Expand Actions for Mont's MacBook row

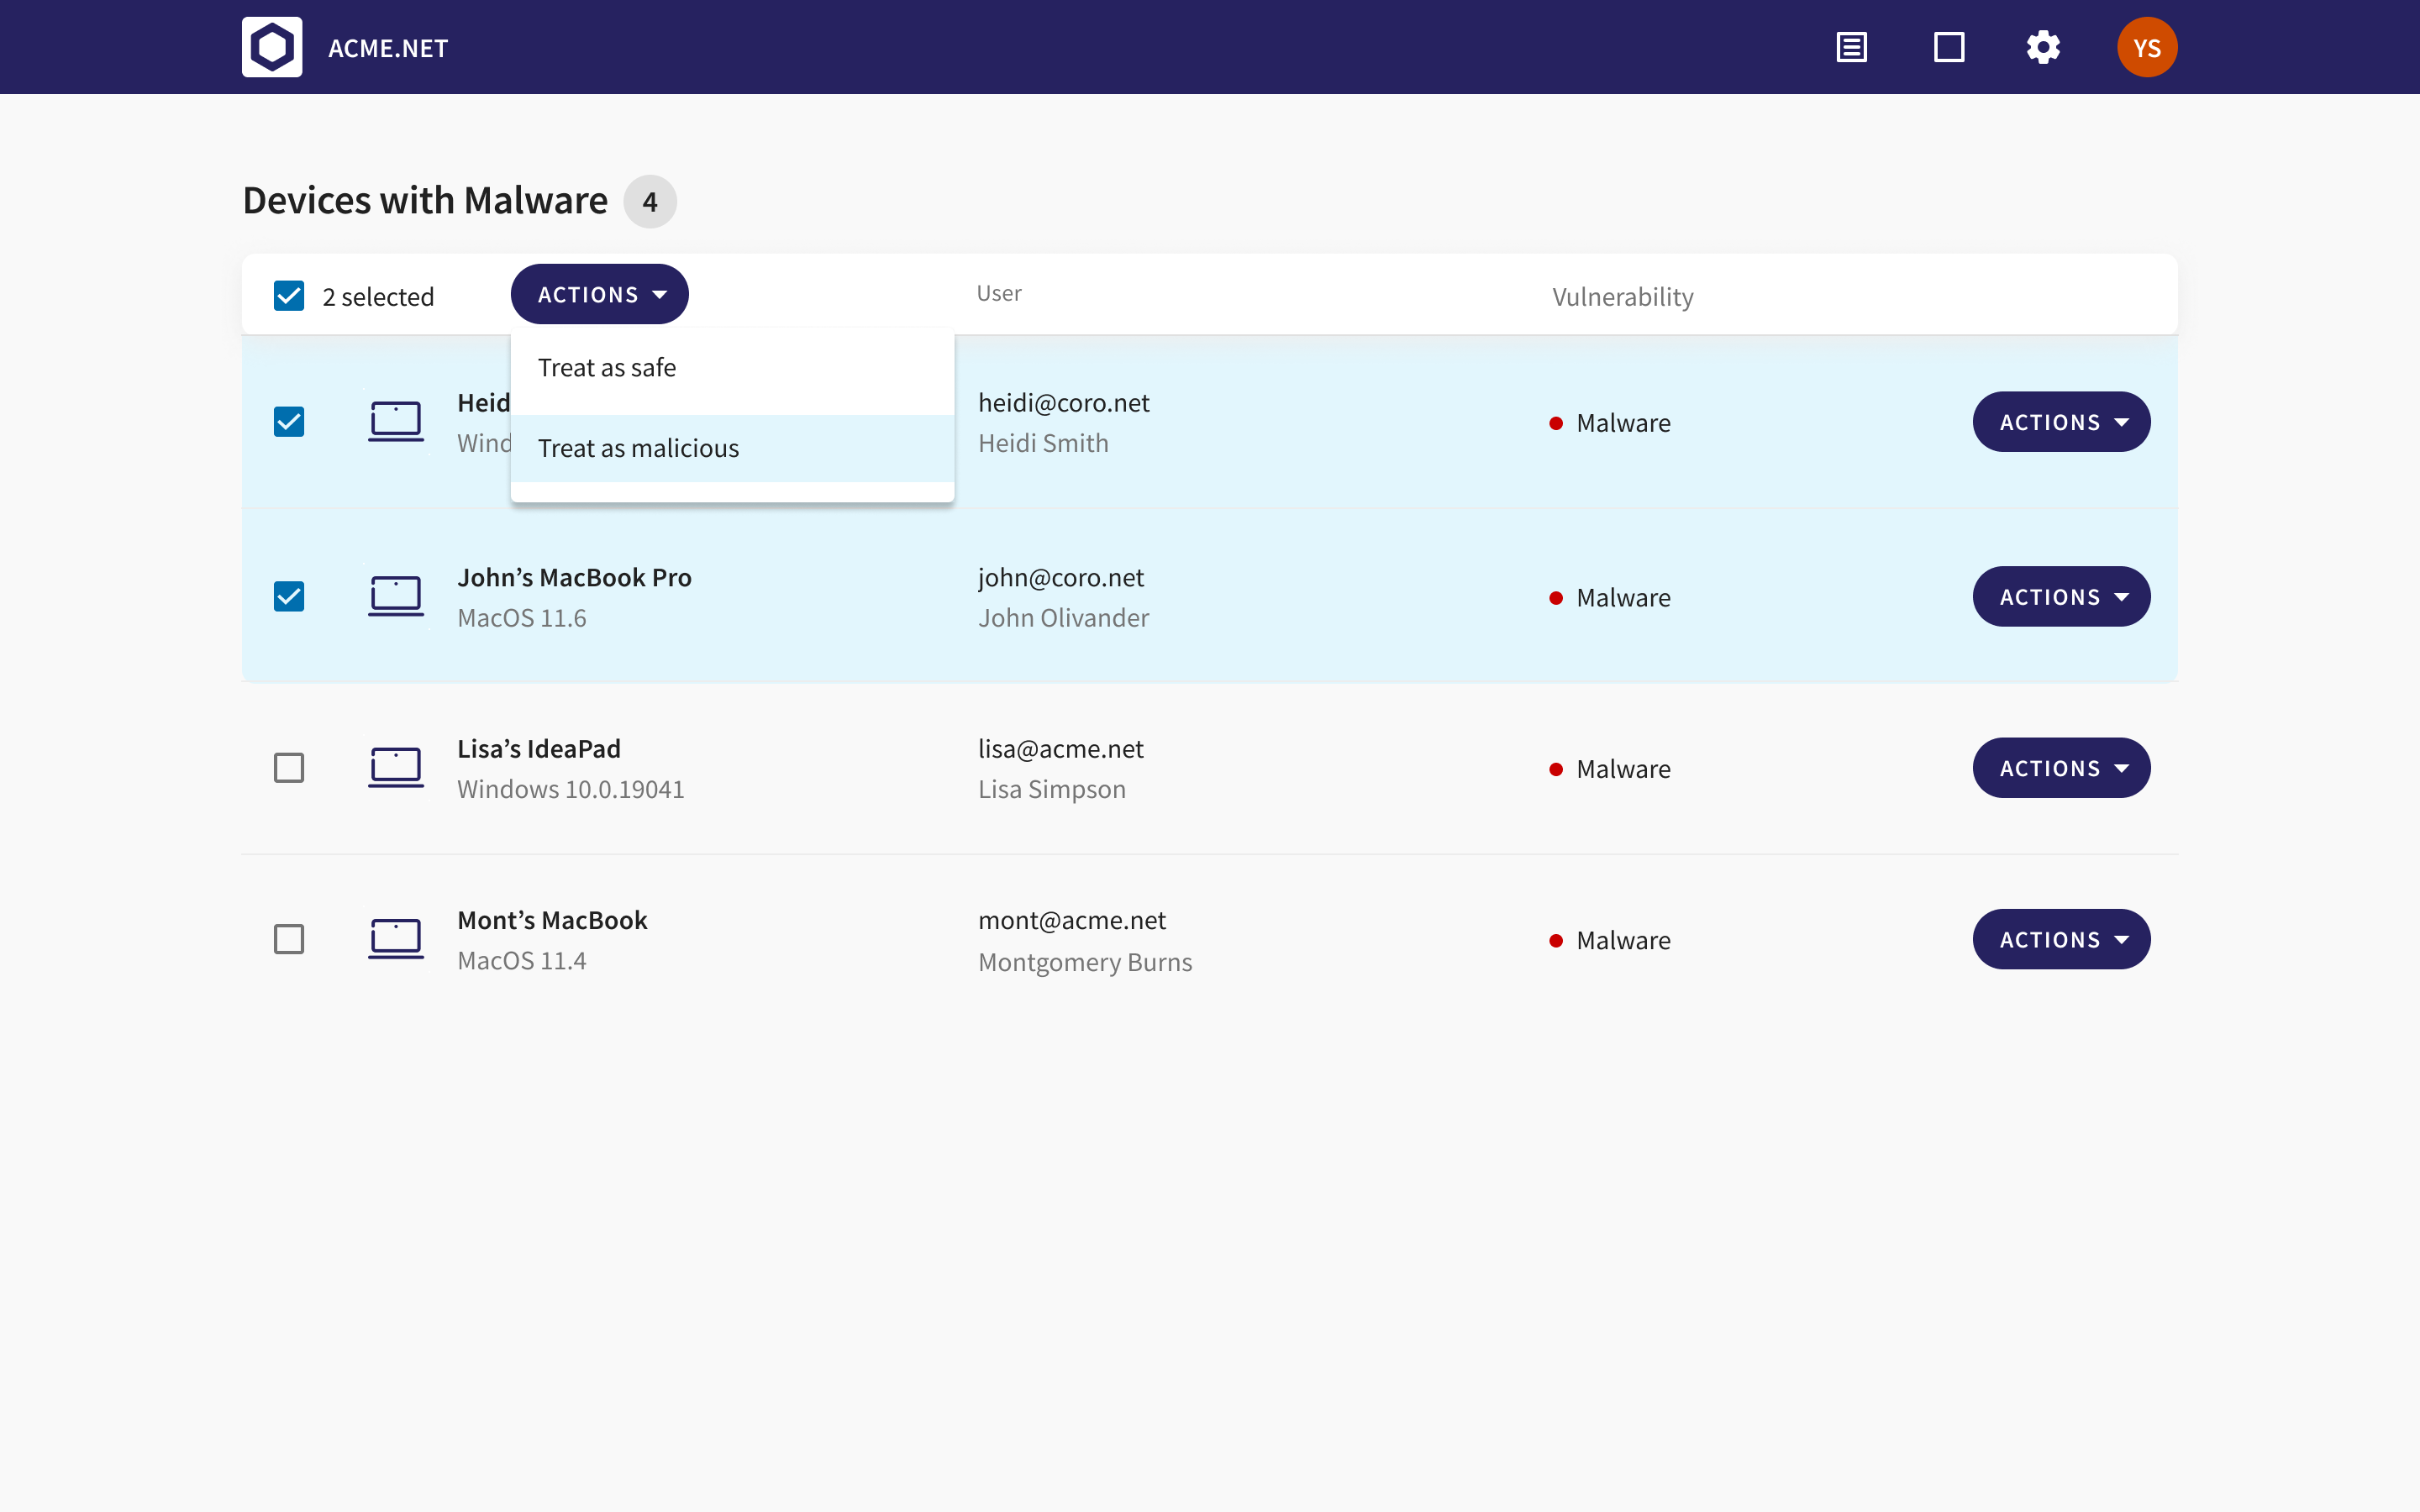pyautogui.click(x=2062, y=939)
